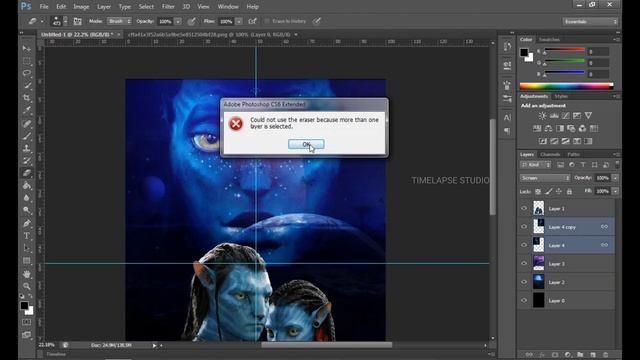Select the Paint Bucket tool
The image size is (640, 360).
(27, 186)
